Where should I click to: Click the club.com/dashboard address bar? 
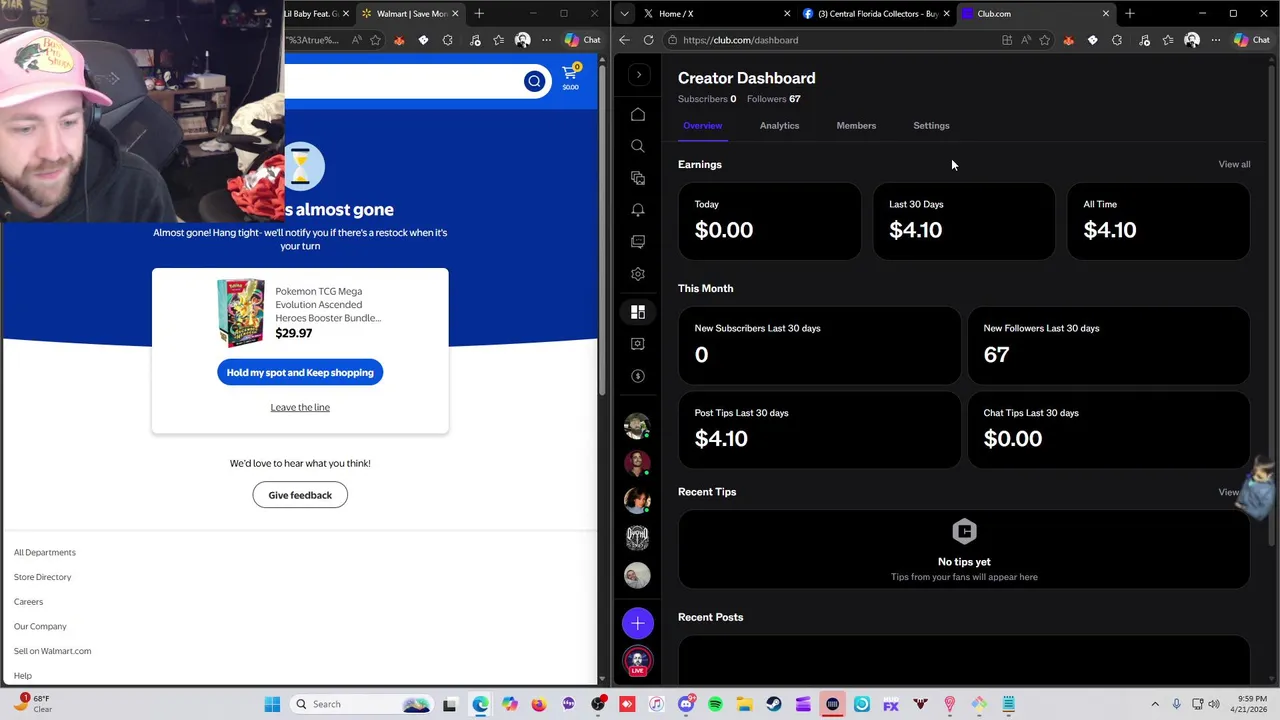point(830,40)
